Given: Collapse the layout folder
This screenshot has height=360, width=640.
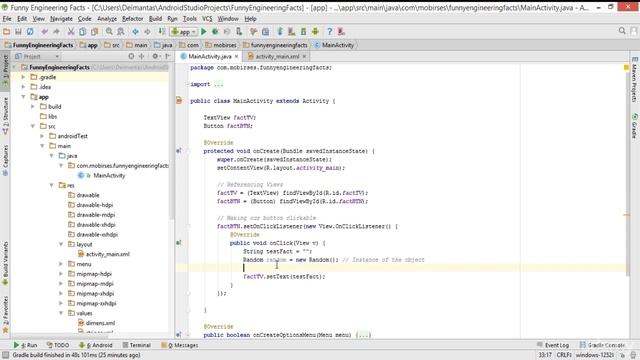Looking at the screenshot, I should tap(61, 244).
